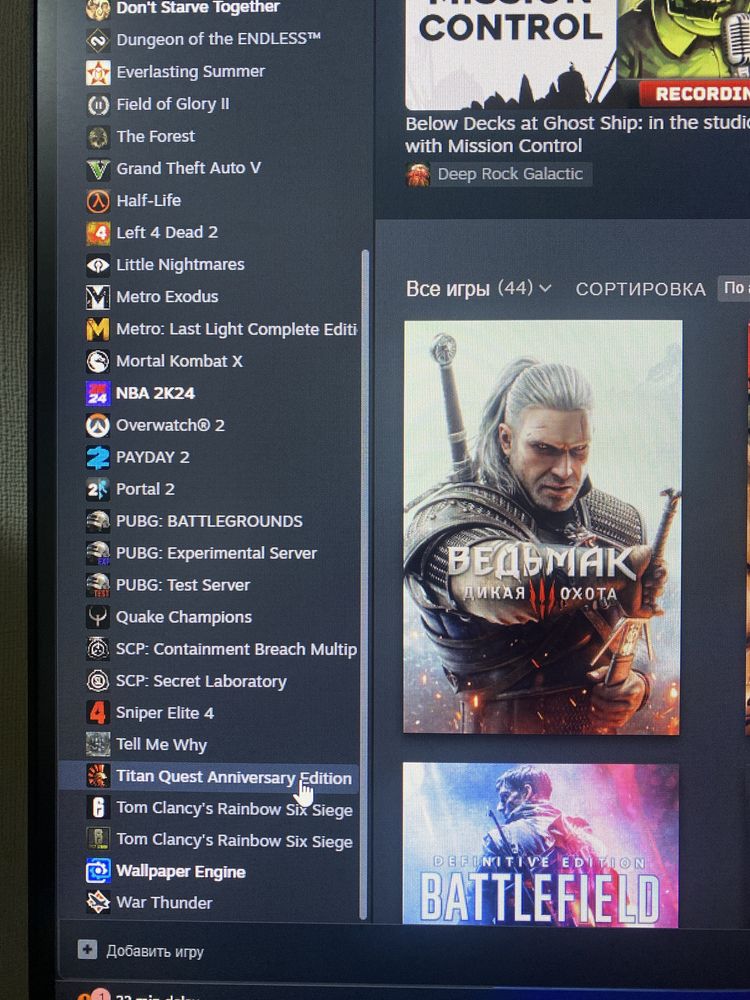The width and height of the screenshot is (750, 1000).
Task: Select Half-Life in the game list
Action: tap(149, 201)
